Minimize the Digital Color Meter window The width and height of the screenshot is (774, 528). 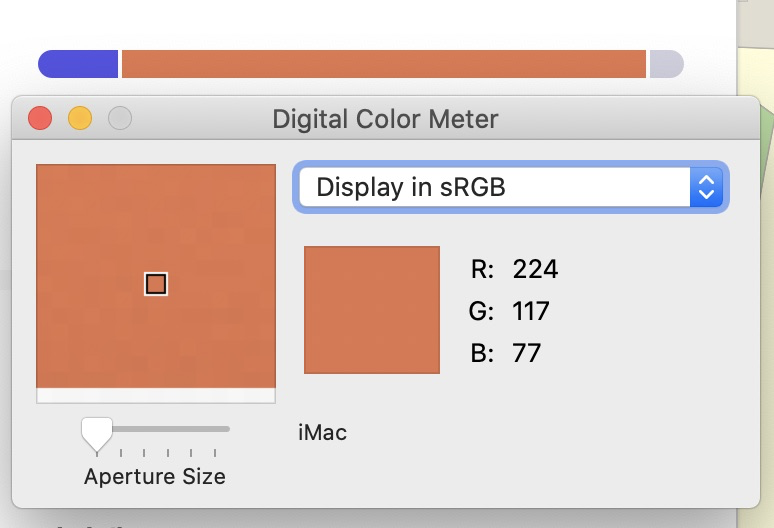click(x=80, y=118)
